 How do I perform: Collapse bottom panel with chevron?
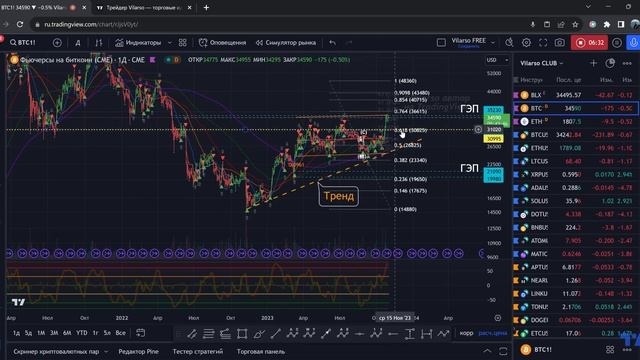pos(487,351)
